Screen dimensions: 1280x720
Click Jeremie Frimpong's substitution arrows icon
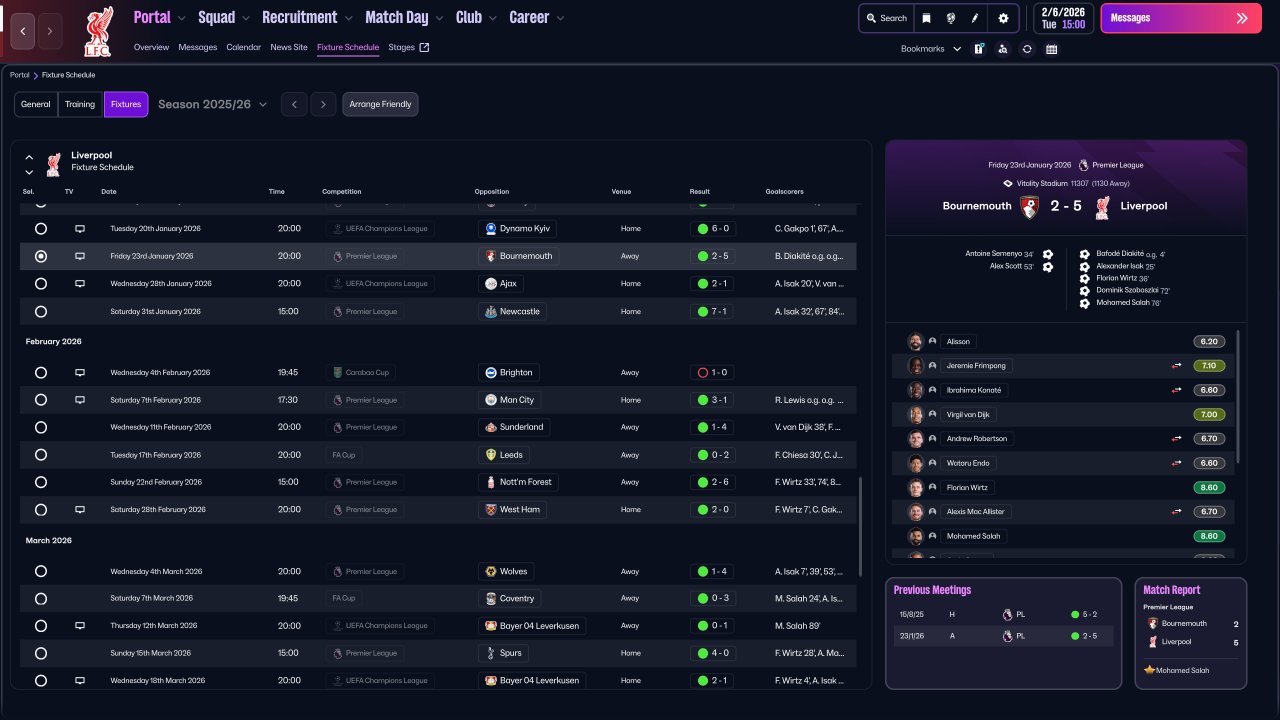[x=1177, y=366]
